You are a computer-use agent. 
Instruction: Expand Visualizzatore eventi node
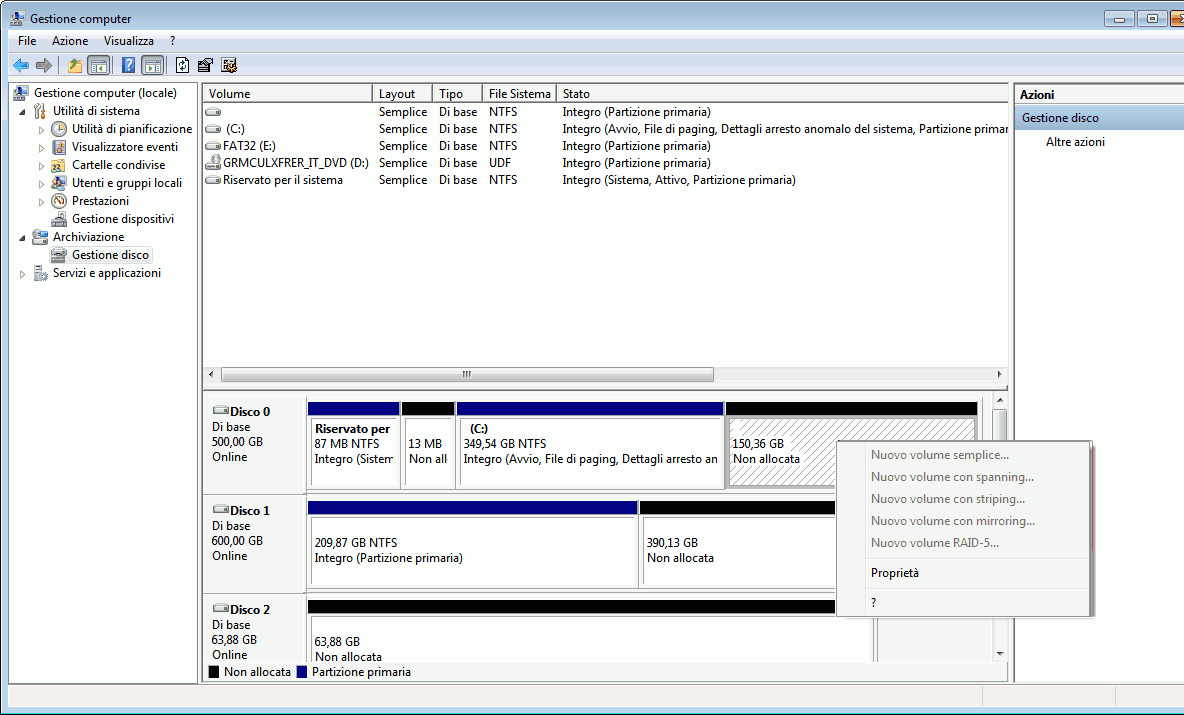41,148
